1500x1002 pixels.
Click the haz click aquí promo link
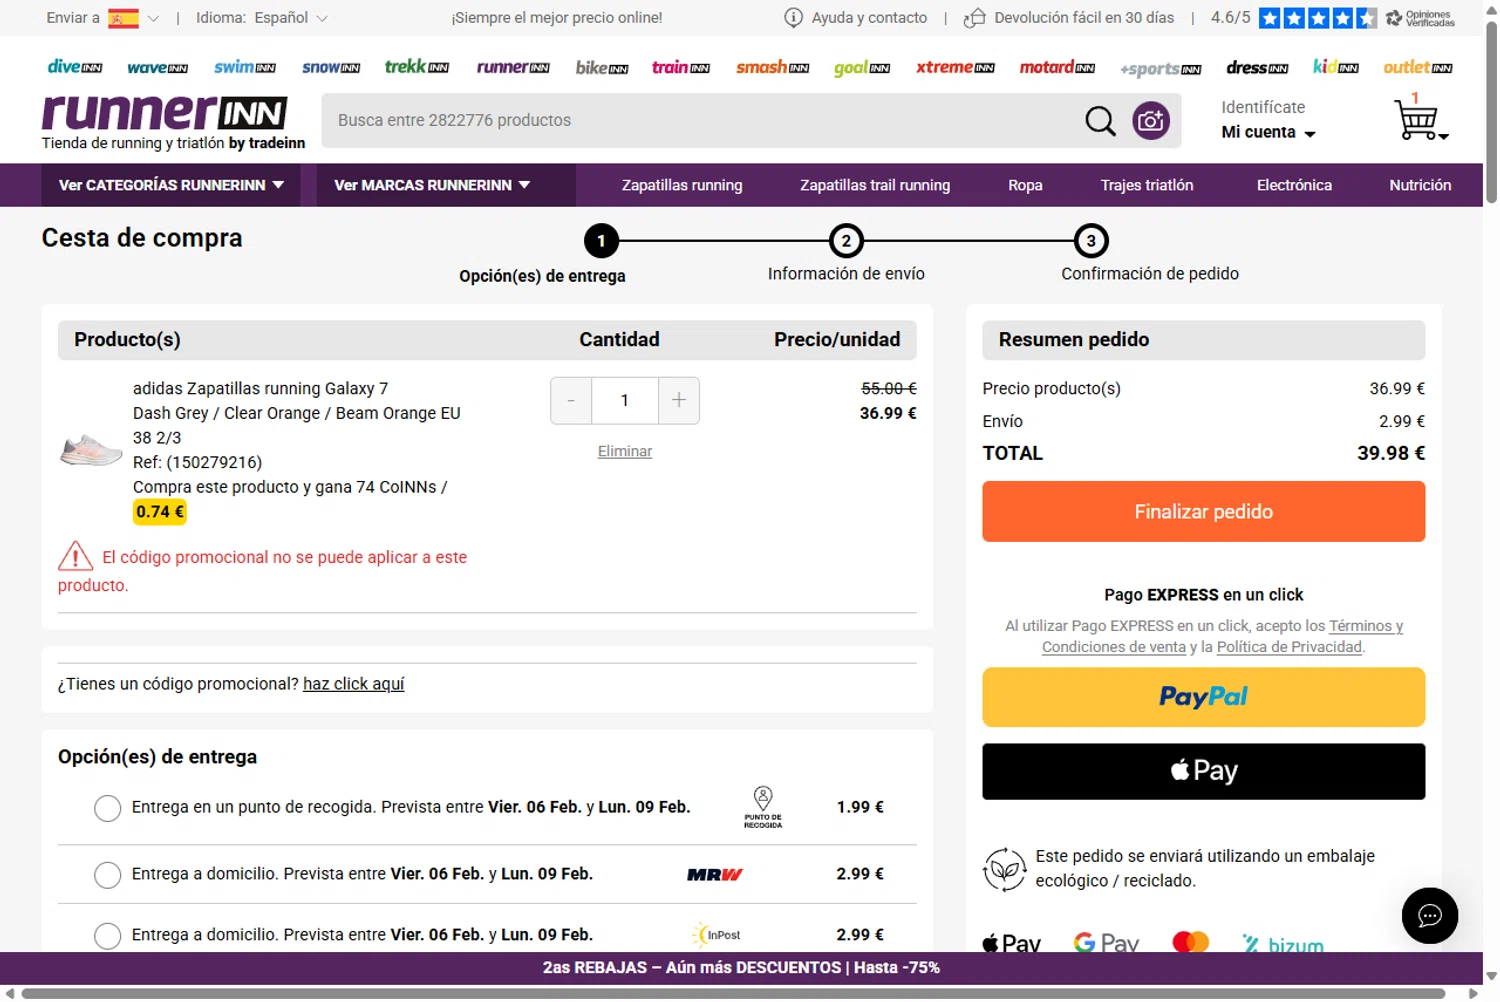pyautogui.click(x=354, y=684)
